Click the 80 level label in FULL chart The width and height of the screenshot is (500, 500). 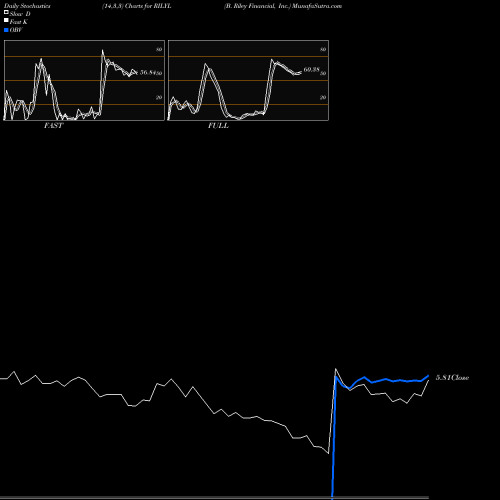[323, 49]
